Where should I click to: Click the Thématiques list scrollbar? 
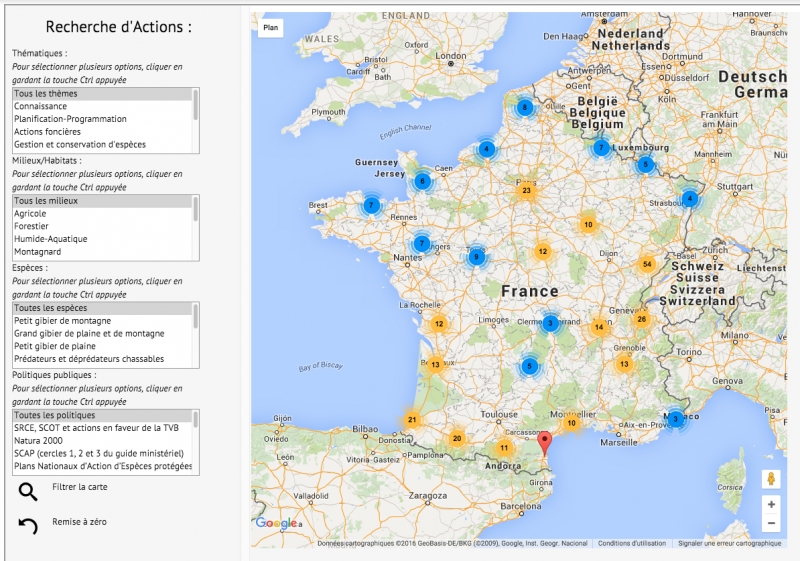[195, 105]
